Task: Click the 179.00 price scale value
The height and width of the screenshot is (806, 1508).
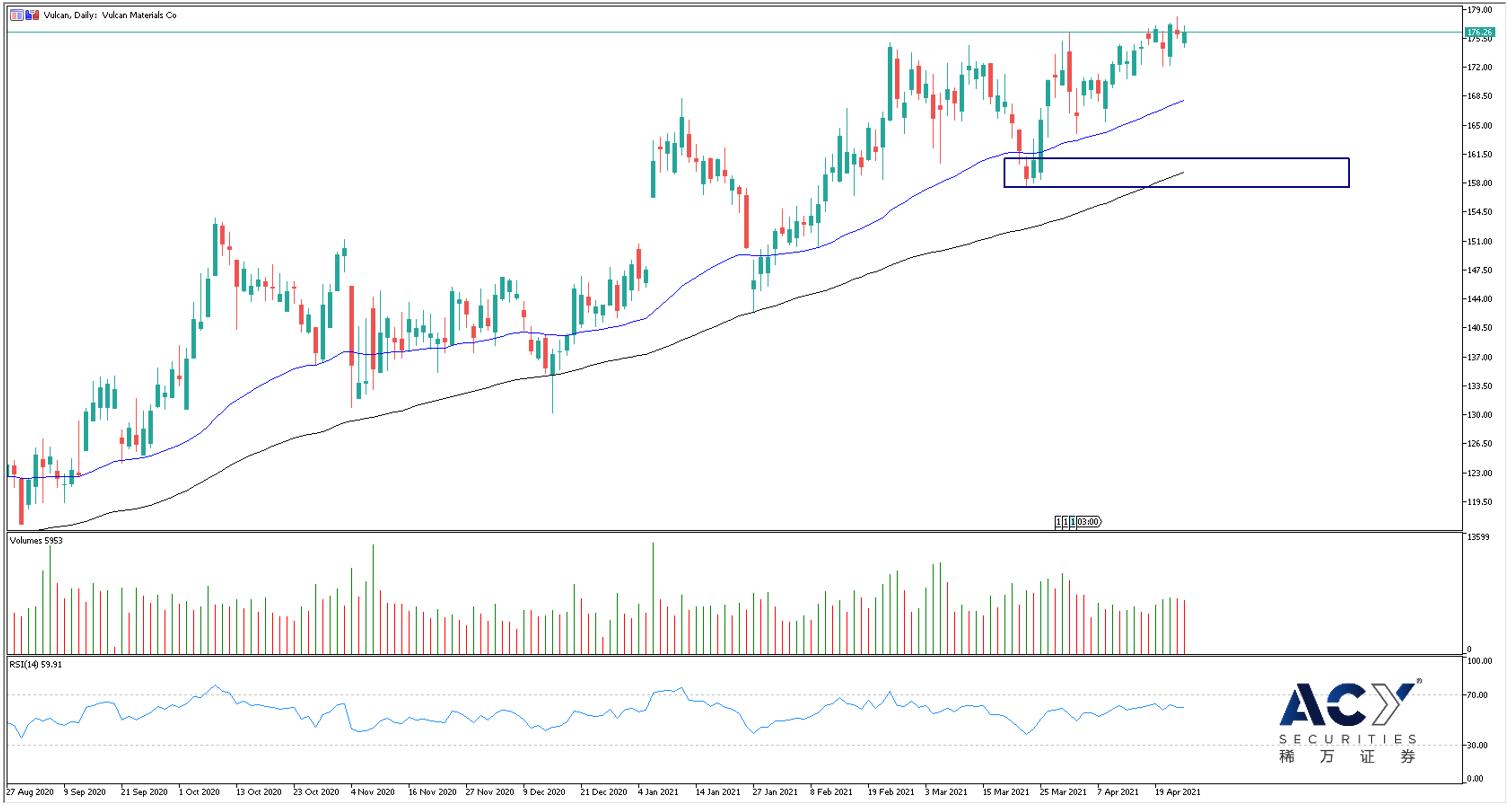Action: 1479,9
